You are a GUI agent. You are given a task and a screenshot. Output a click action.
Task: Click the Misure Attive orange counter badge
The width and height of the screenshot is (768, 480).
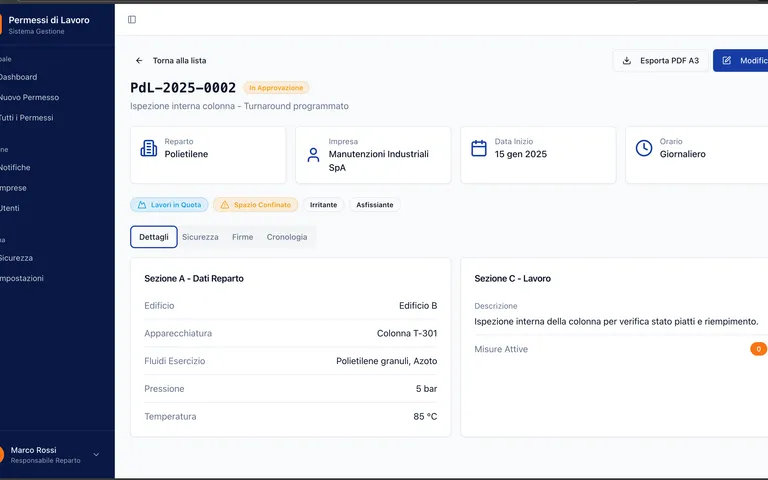759,349
